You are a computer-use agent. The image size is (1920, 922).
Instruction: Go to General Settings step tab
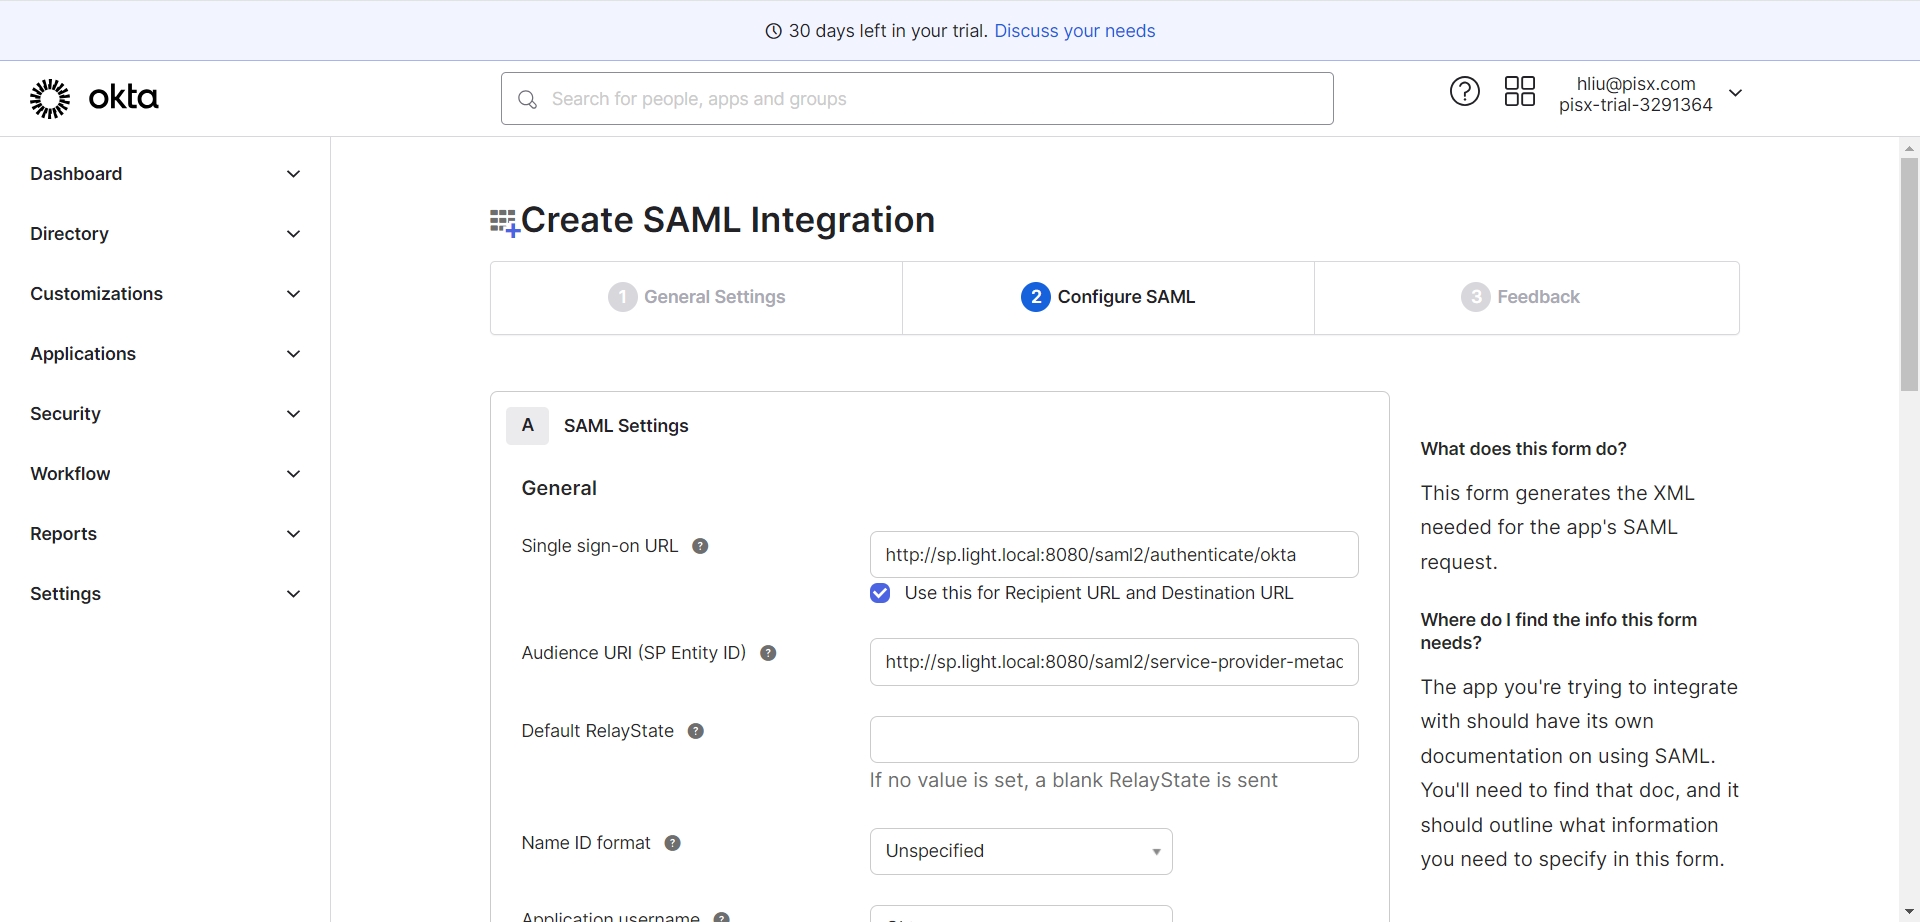[697, 297]
